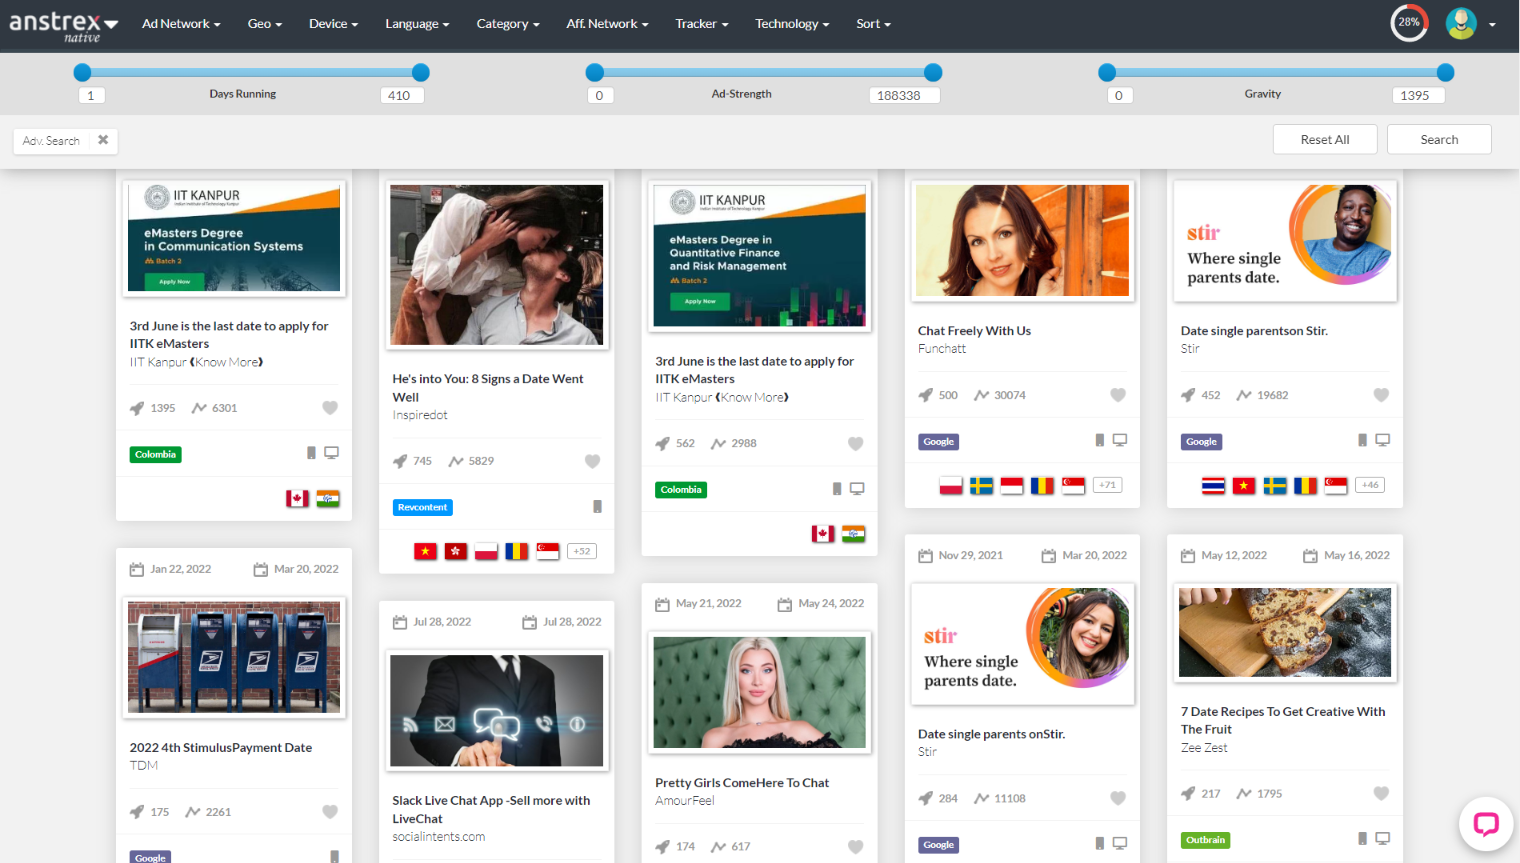Image resolution: width=1520 pixels, height=863 pixels.
Task: Favorite the Date single parents onStir ad
Action: click(x=1118, y=798)
